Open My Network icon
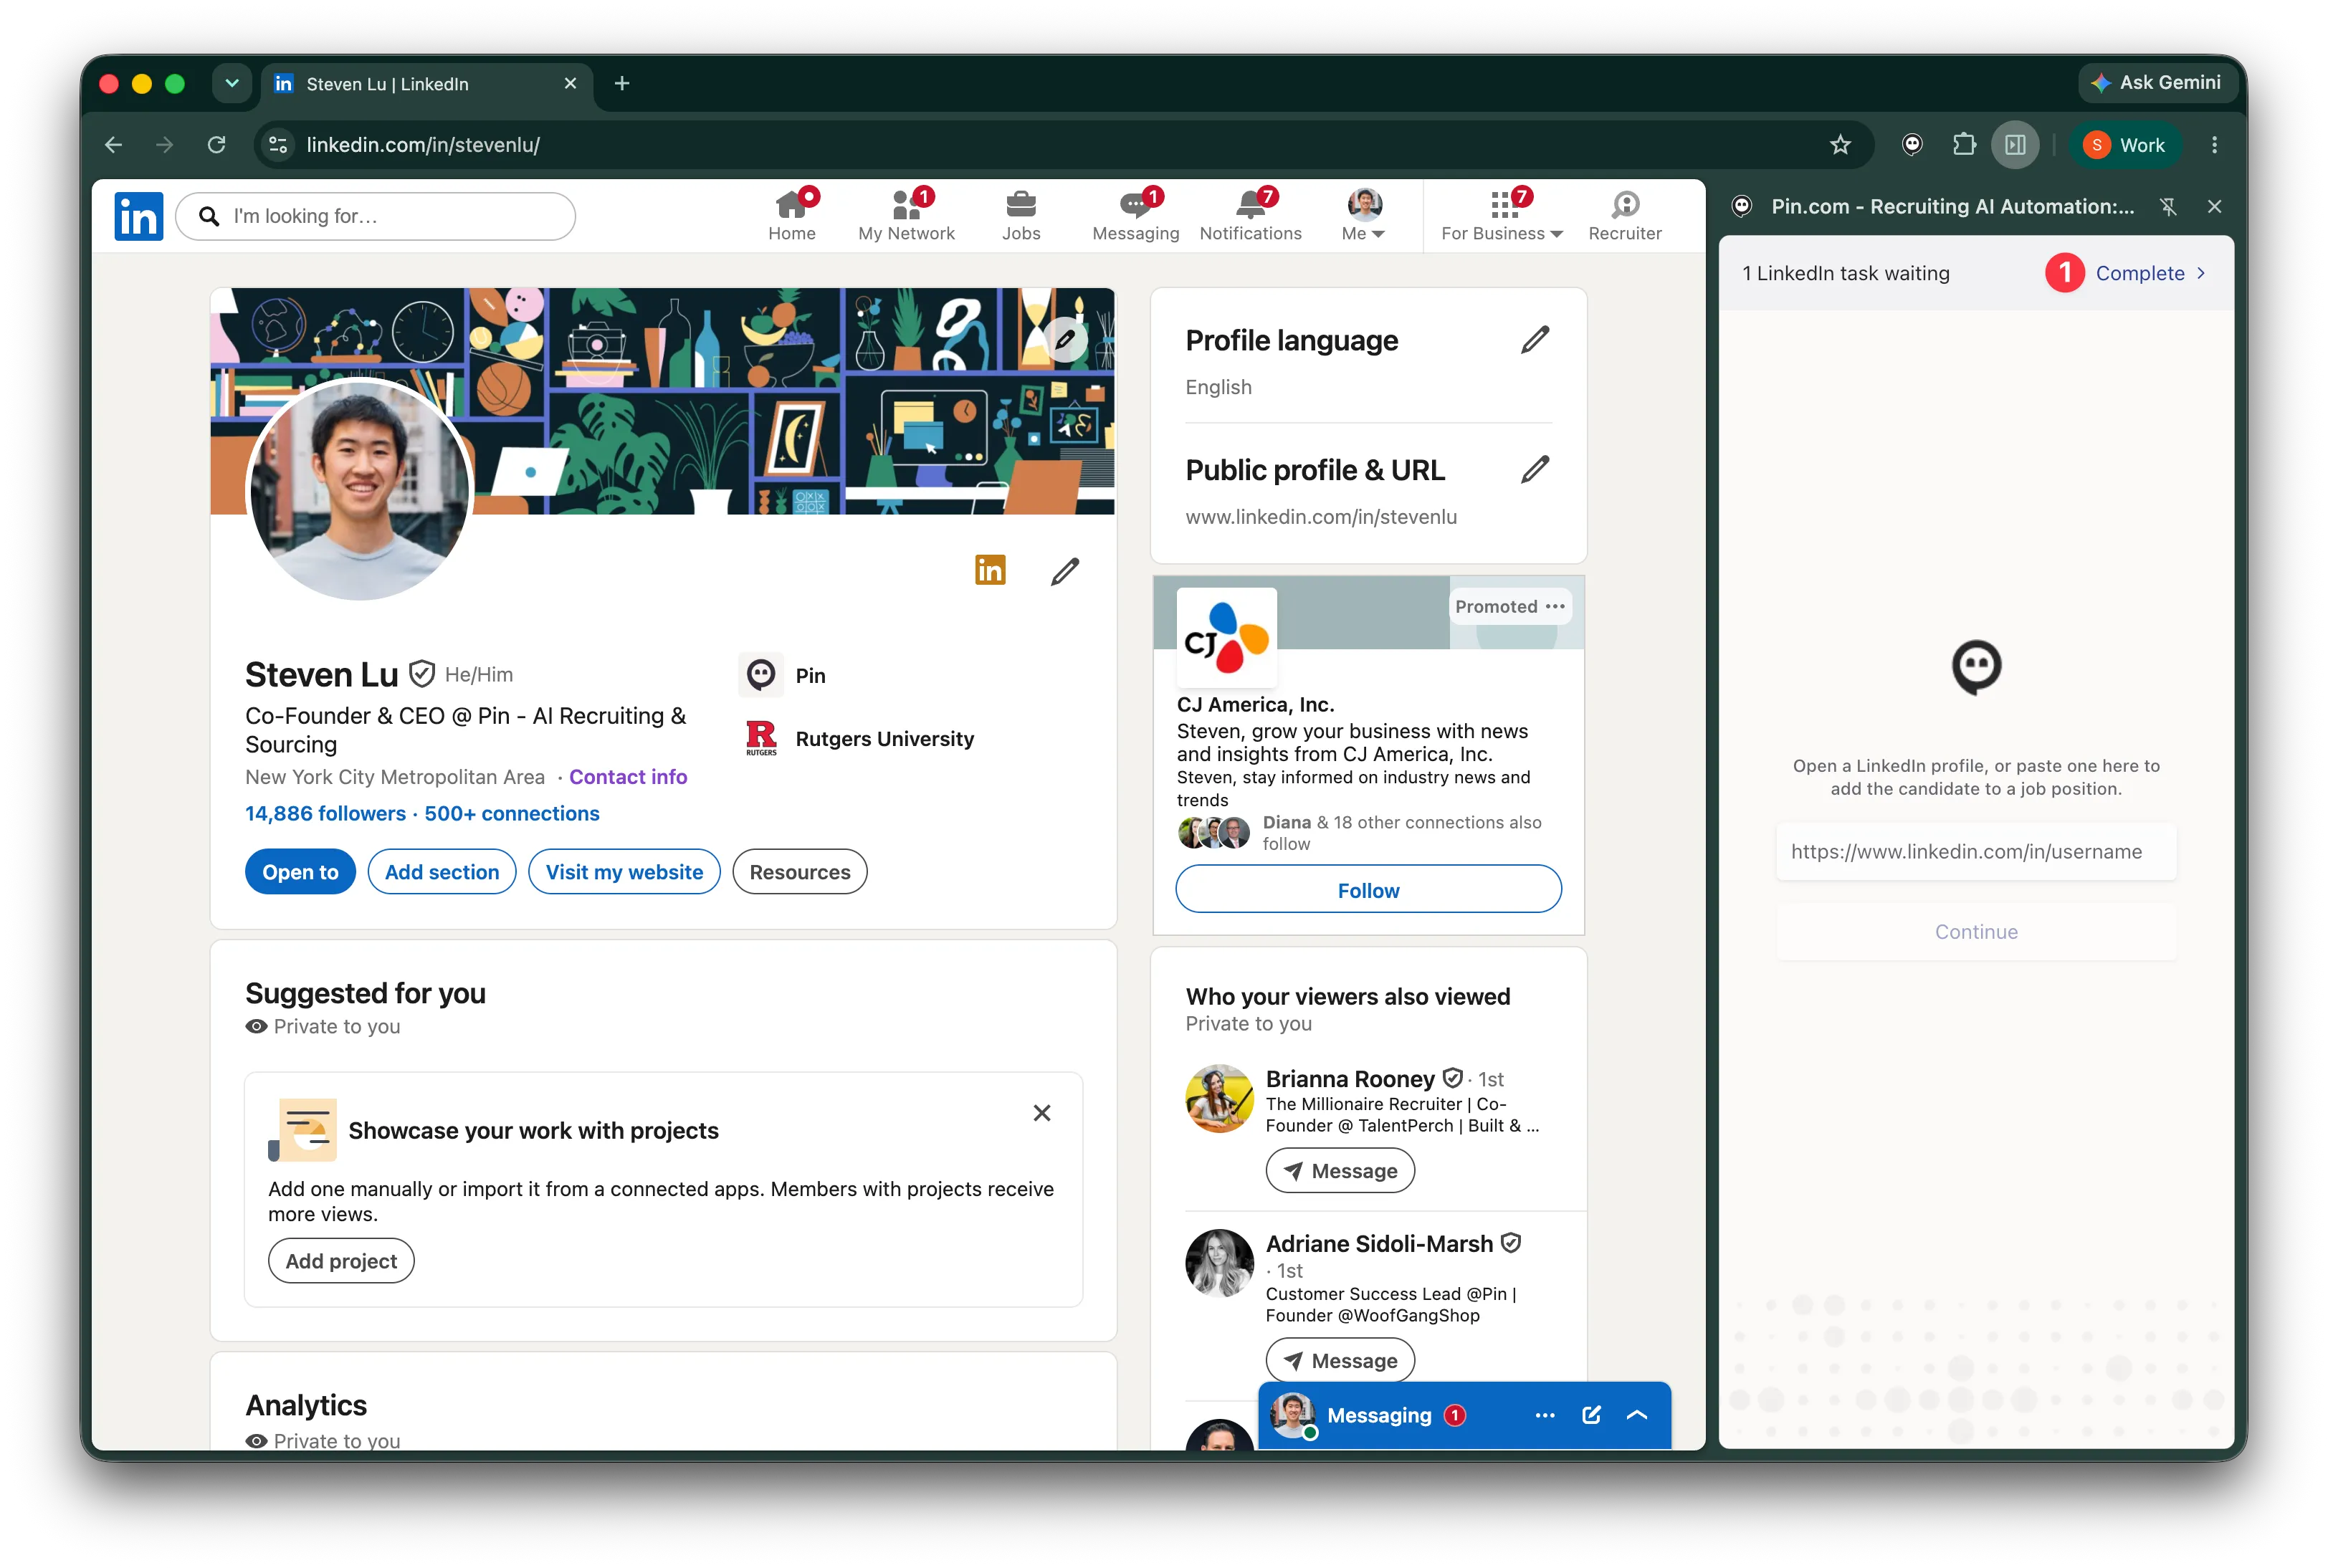Screen dimensions: 2328x1568 [x=906, y=216]
